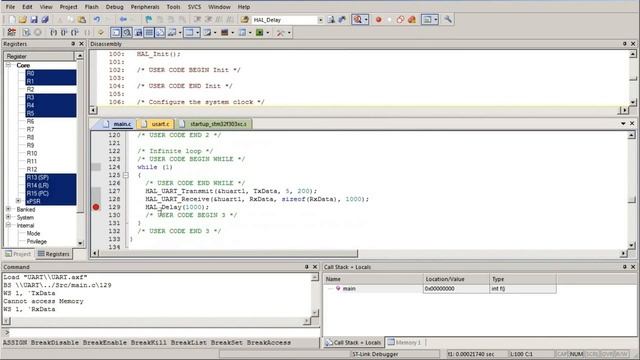Image resolution: width=640 pixels, height=360 pixels.
Task: Click the New file icon
Action: click(12, 20)
